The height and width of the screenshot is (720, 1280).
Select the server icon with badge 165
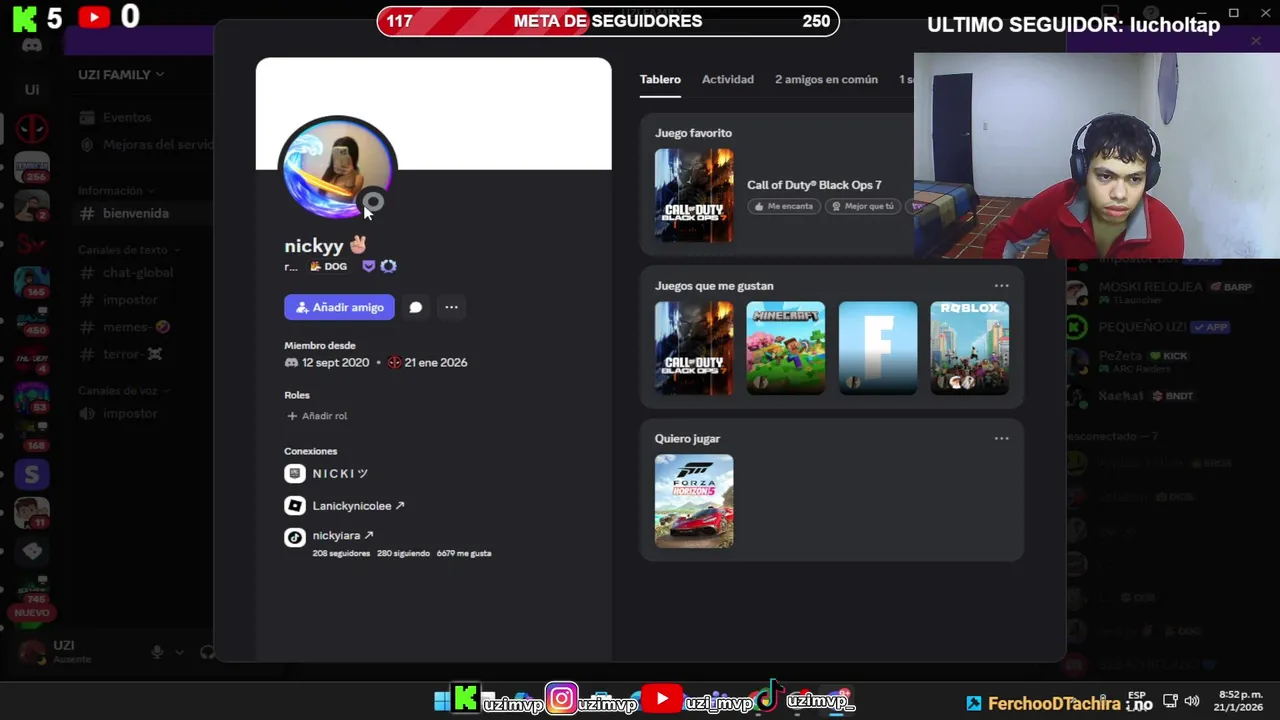tap(32, 282)
